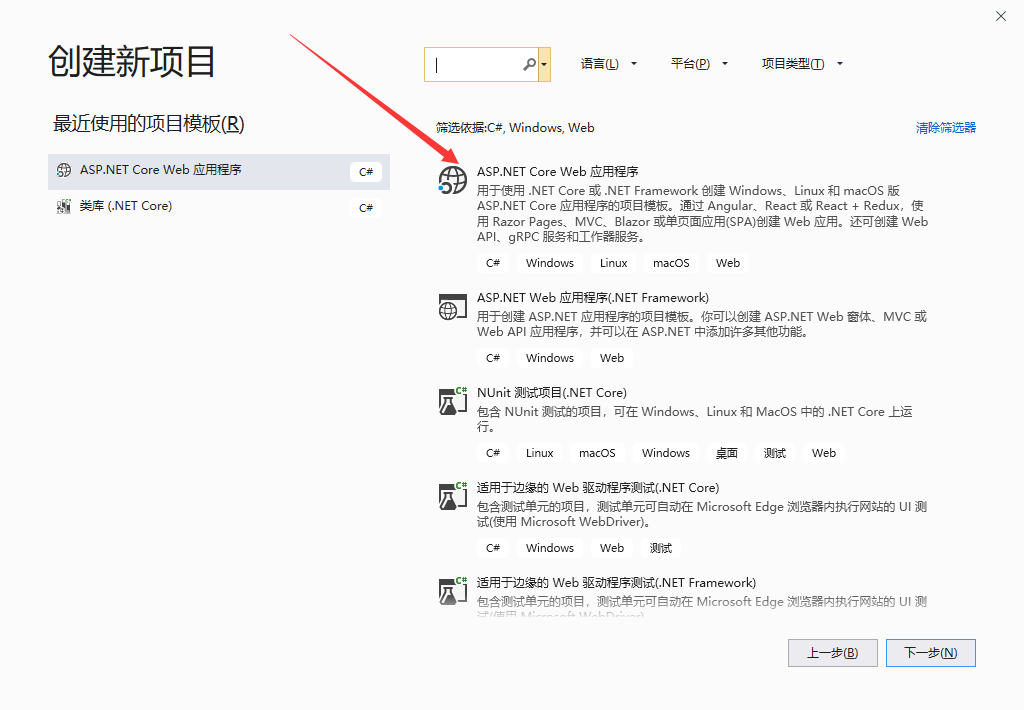Click the NUnit 测试项目(.NET Core) flask icon
The width and height of the screenshot is (1024, 710).
(453, 400)
